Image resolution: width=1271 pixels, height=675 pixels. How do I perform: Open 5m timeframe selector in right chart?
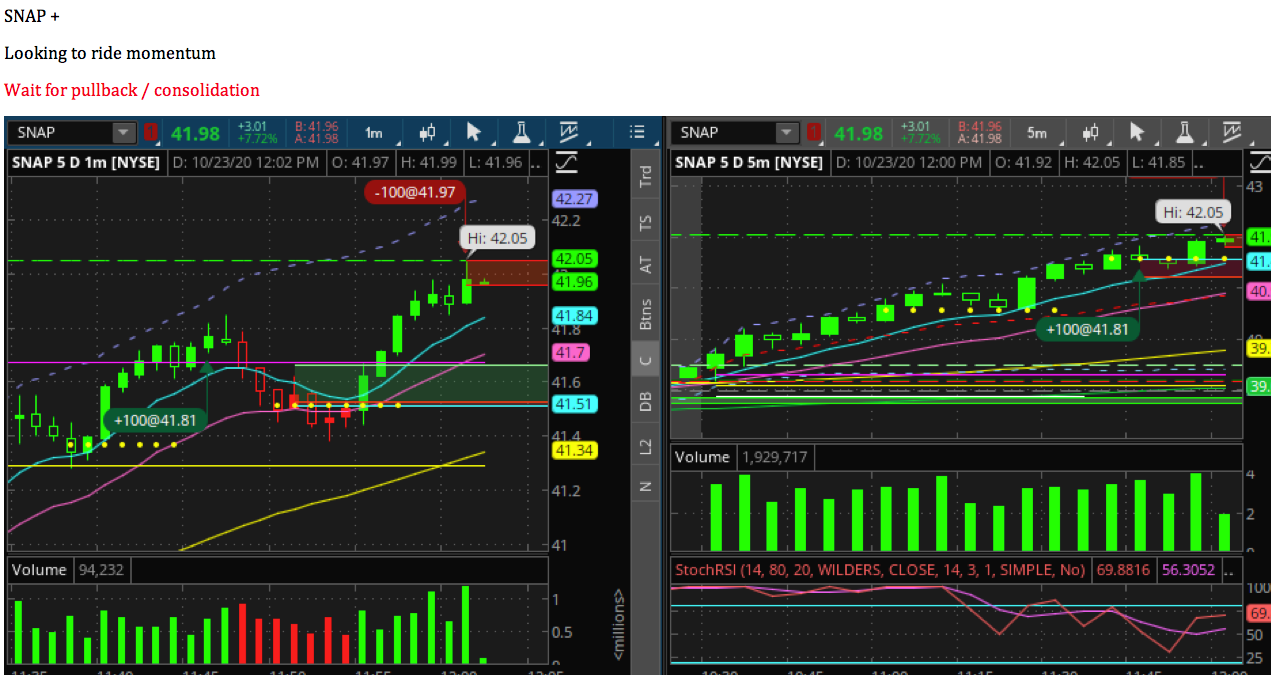[1037, 132]
